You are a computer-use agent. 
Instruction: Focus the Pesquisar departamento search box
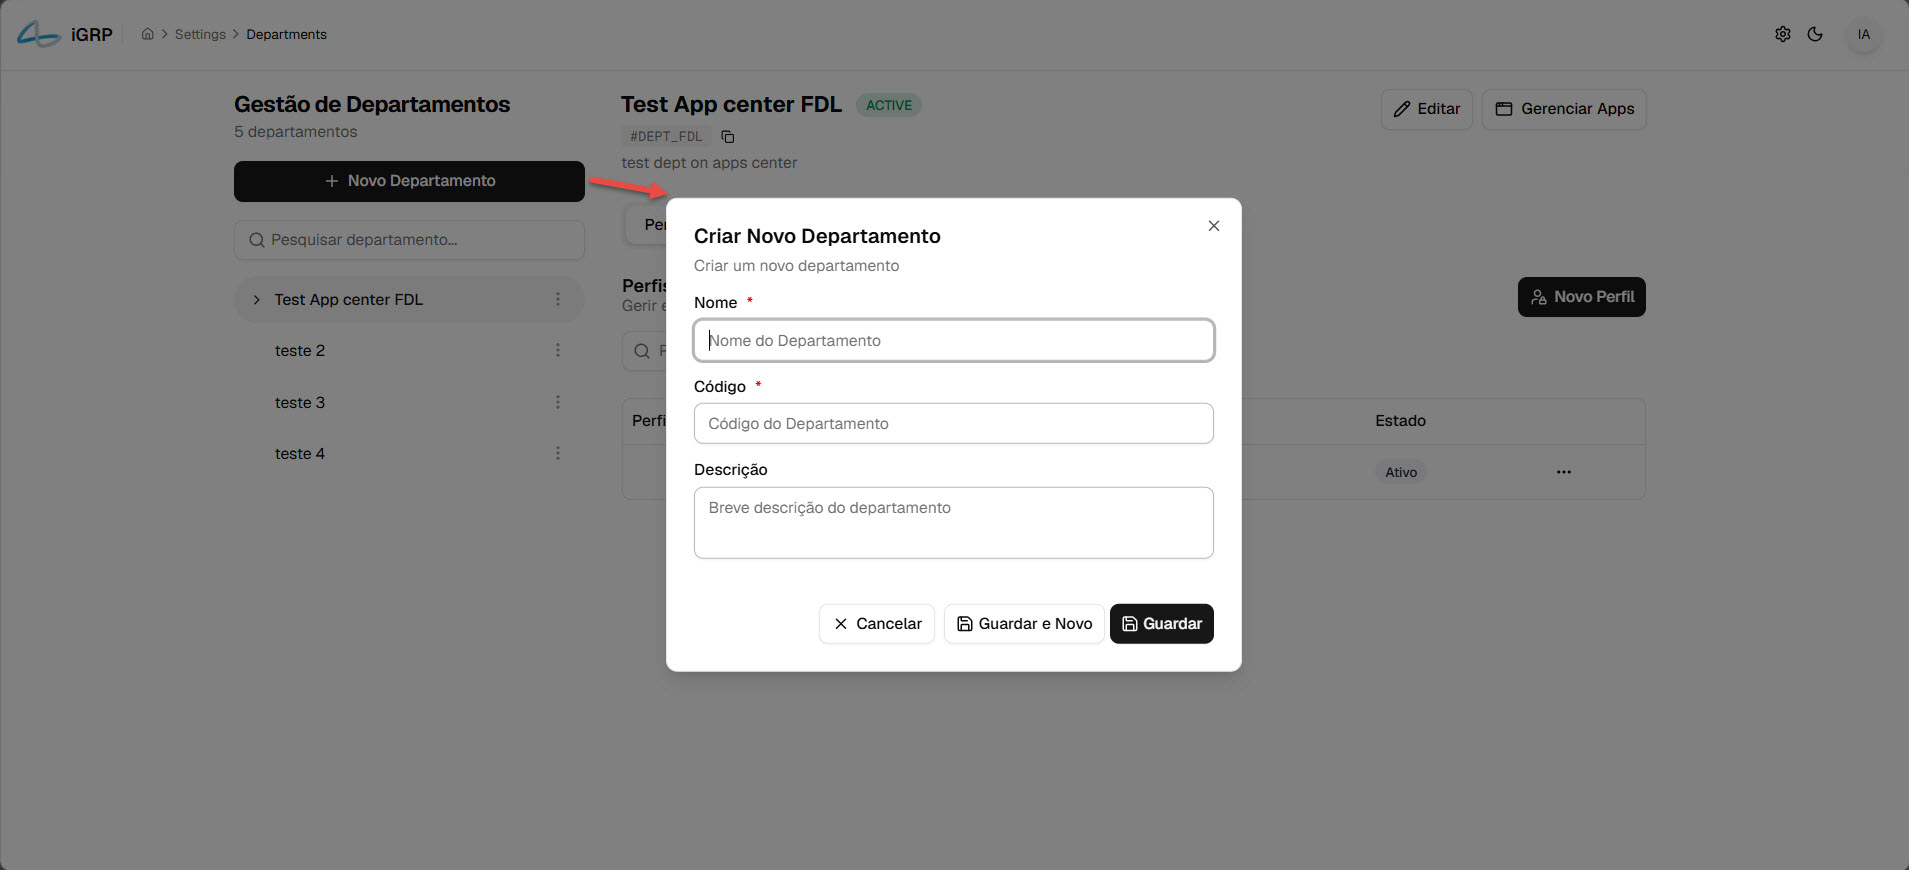pos(409,240)
